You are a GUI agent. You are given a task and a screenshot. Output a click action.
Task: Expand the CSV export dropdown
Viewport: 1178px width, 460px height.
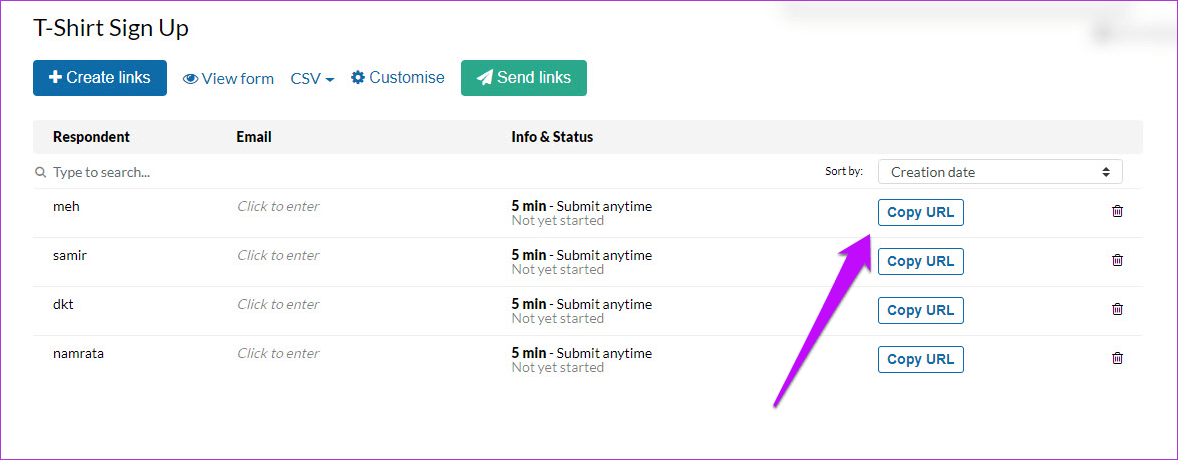312,78
